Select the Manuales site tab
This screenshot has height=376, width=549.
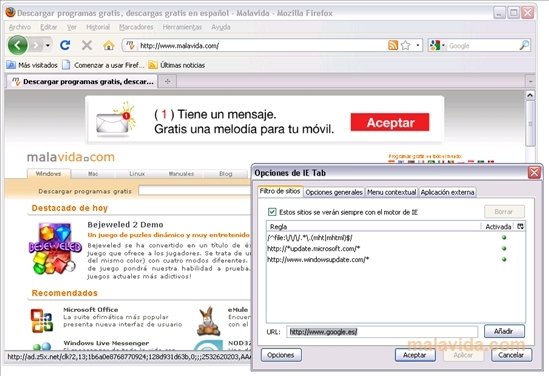click(181, 174)
